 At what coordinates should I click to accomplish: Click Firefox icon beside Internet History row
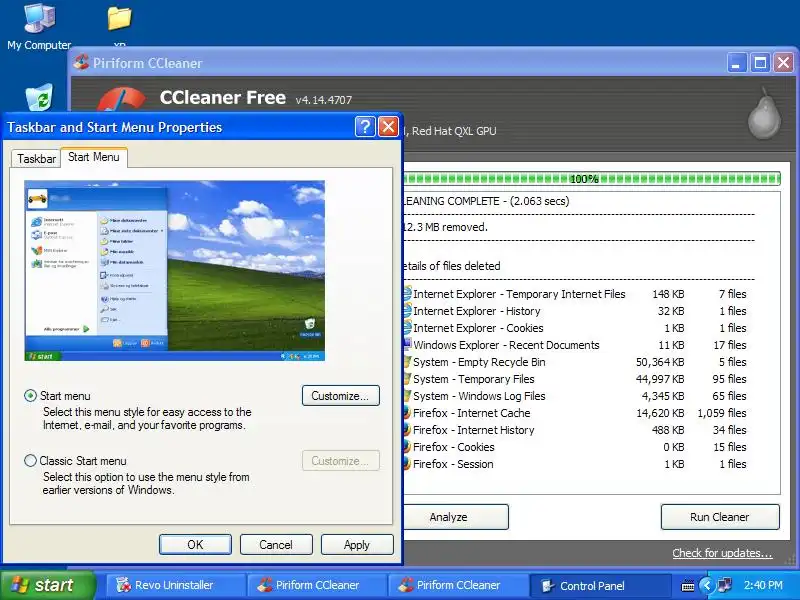point(407,430)
